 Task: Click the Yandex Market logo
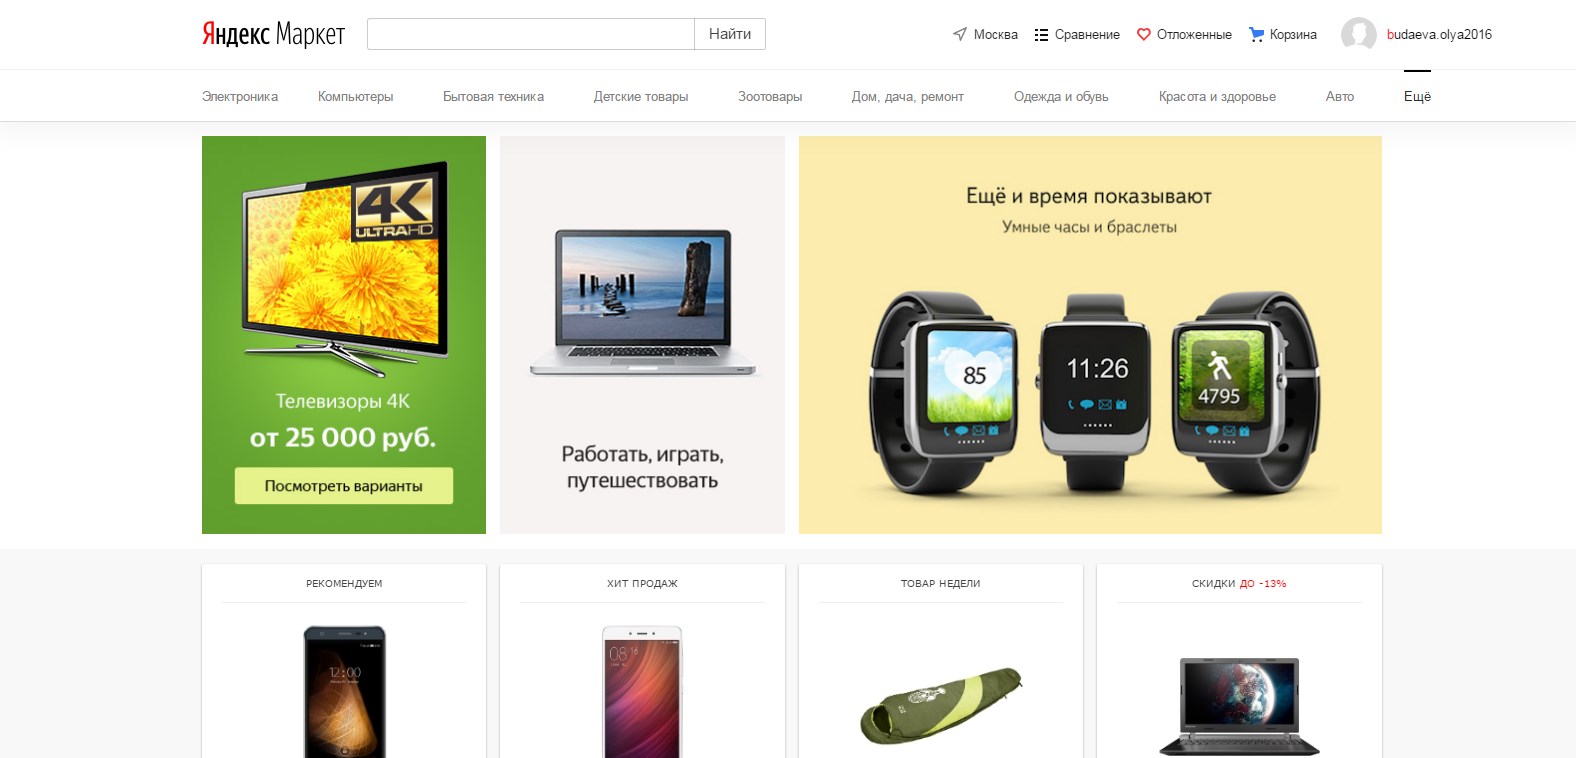tap(273, 34)
